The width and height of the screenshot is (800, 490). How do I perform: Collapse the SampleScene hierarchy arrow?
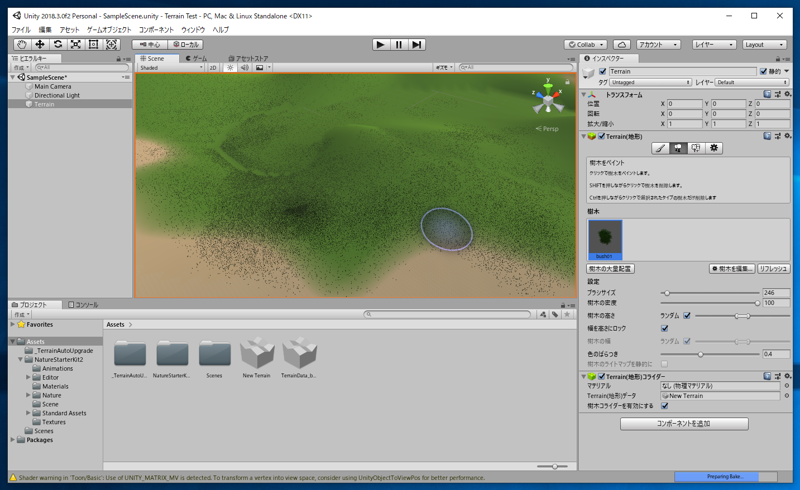pyautogui.click(x=13, y=77)
